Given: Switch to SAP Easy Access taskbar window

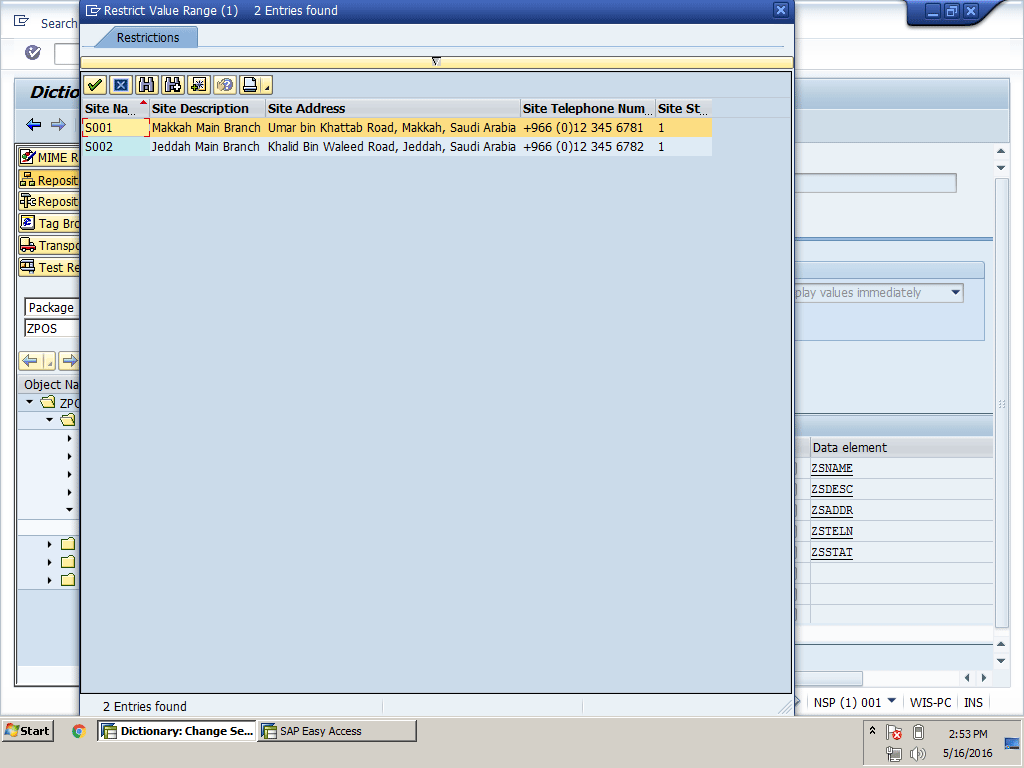Looking at the screenshot, I should click(x=337, y=731).
